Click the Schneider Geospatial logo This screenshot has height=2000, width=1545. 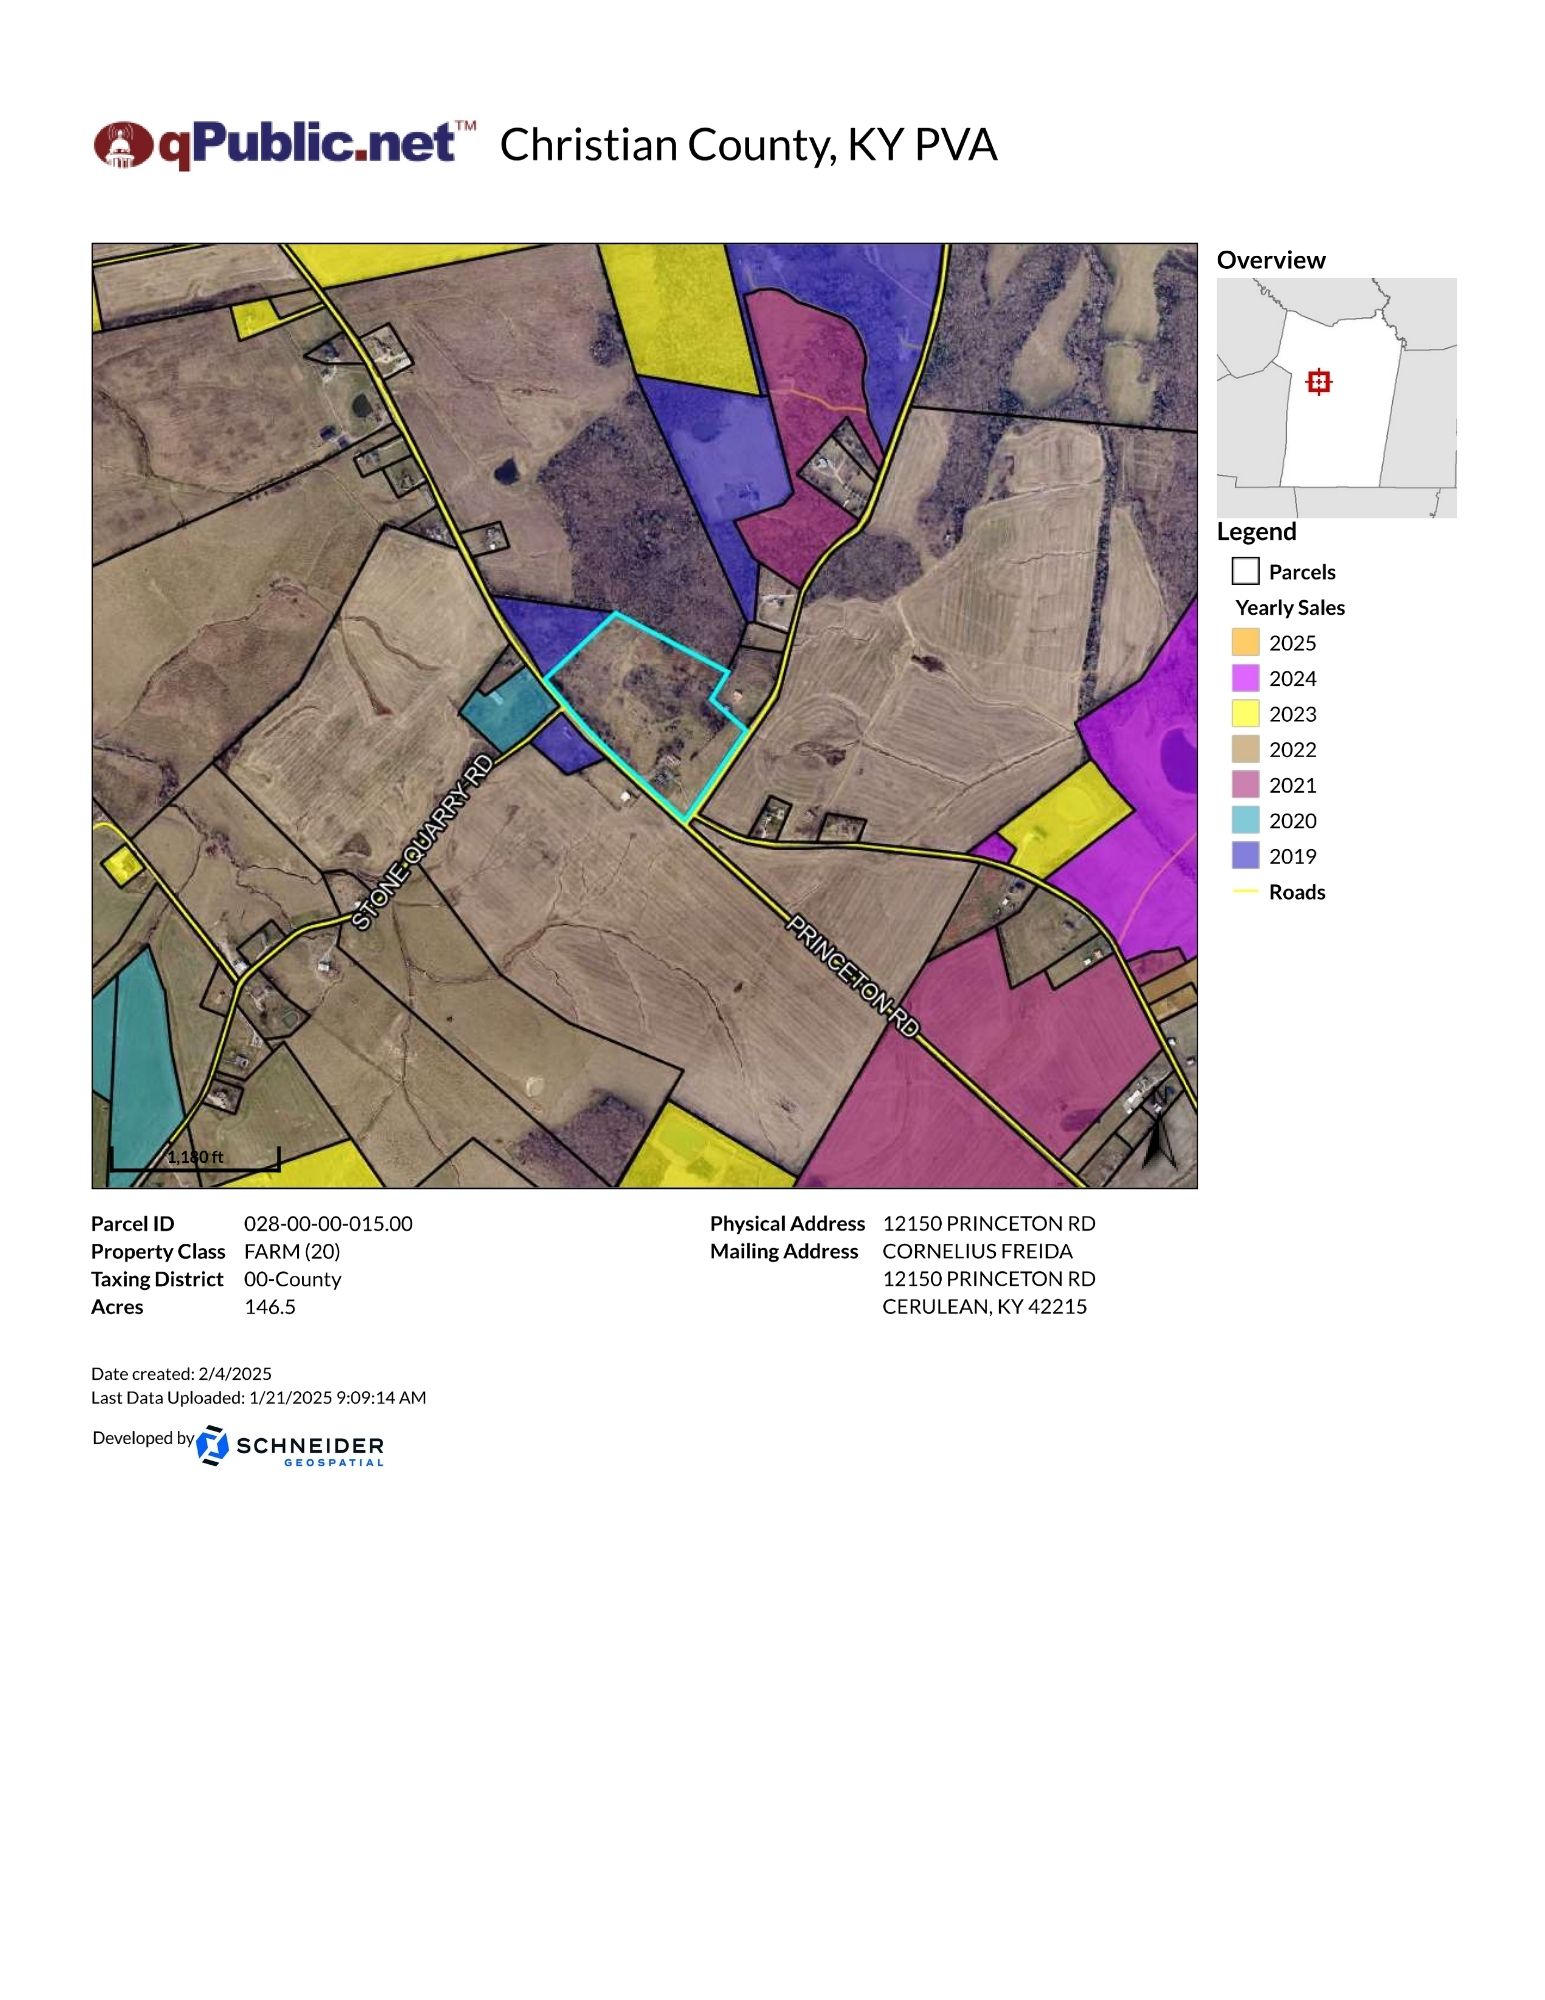tap(290, 1446)
